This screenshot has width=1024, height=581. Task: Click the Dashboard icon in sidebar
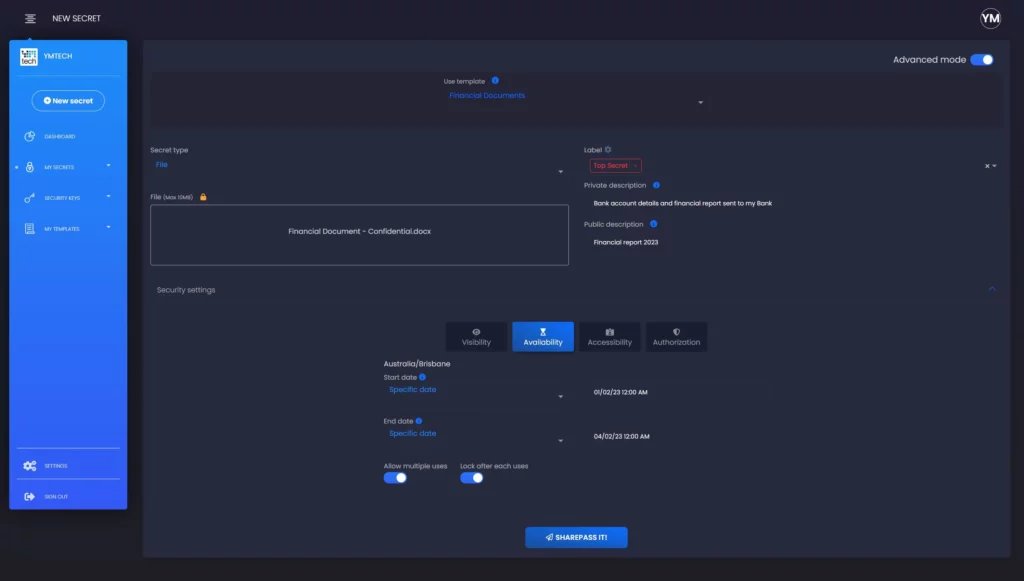point(30,136)
